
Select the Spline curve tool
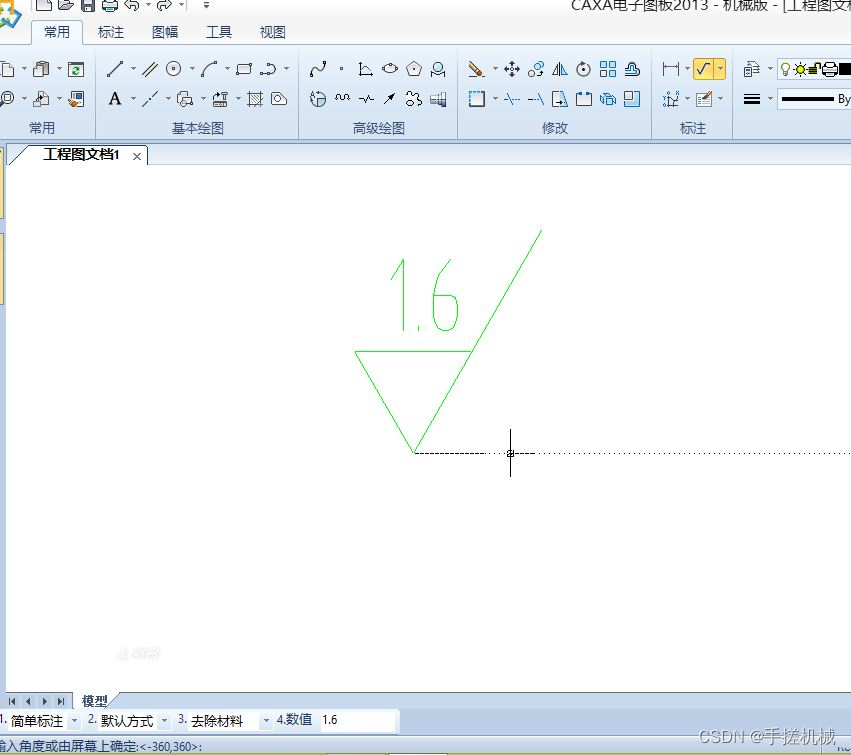click(x=318, y=69)
